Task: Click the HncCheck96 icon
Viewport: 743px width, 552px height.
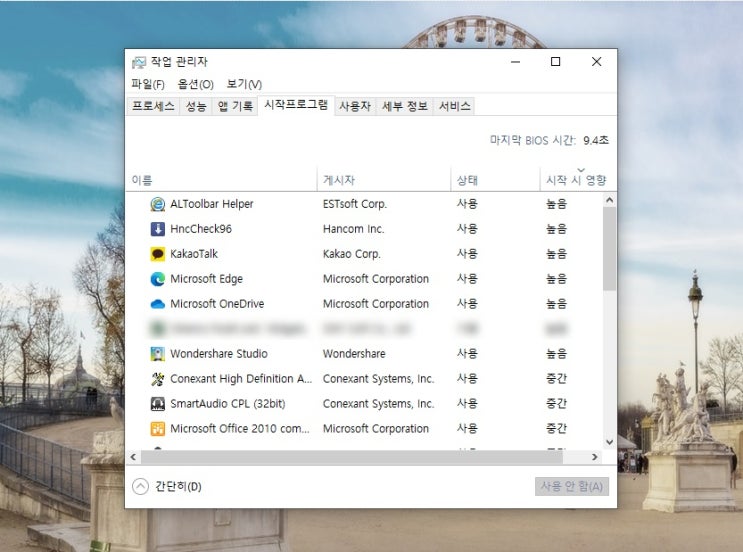Action: click(x=157, y=229)
